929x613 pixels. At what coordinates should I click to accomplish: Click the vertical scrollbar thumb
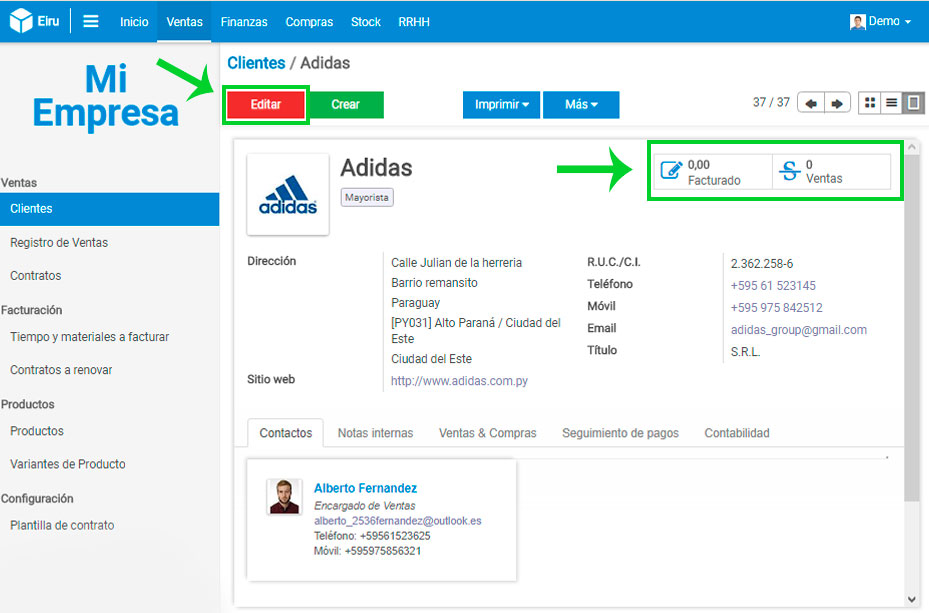911,328
